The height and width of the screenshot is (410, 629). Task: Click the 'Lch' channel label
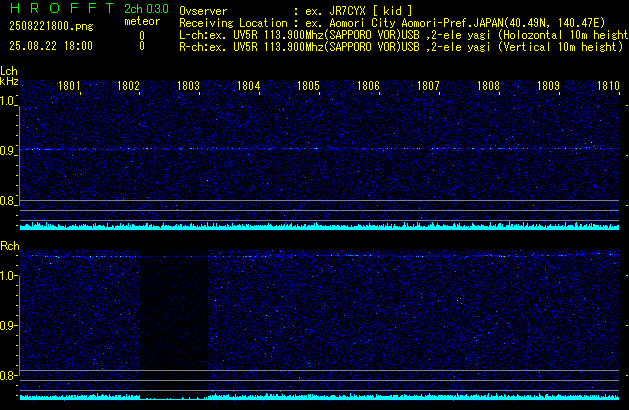[9, 71]
